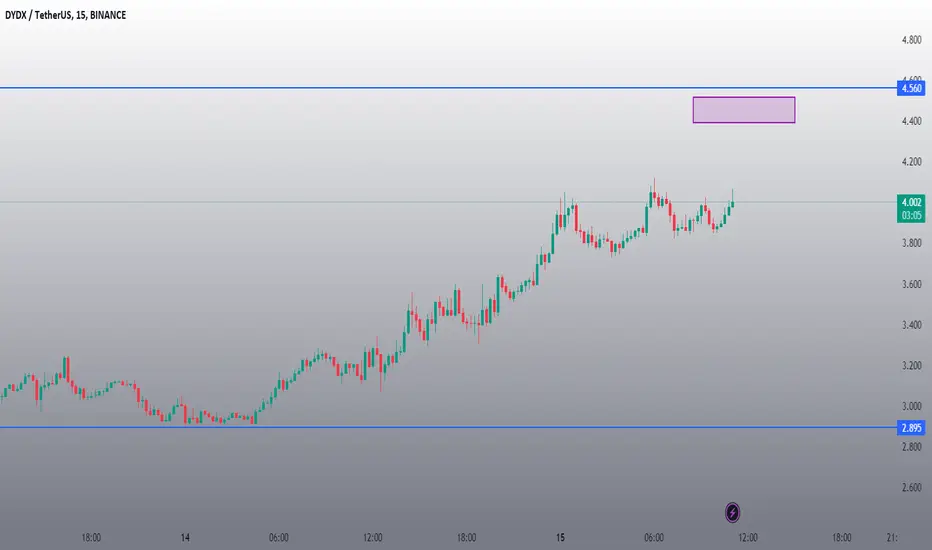Viewport: 932px width, 550px height.
Task: Click the date 15 time axis label
Action: coord(560,538)
